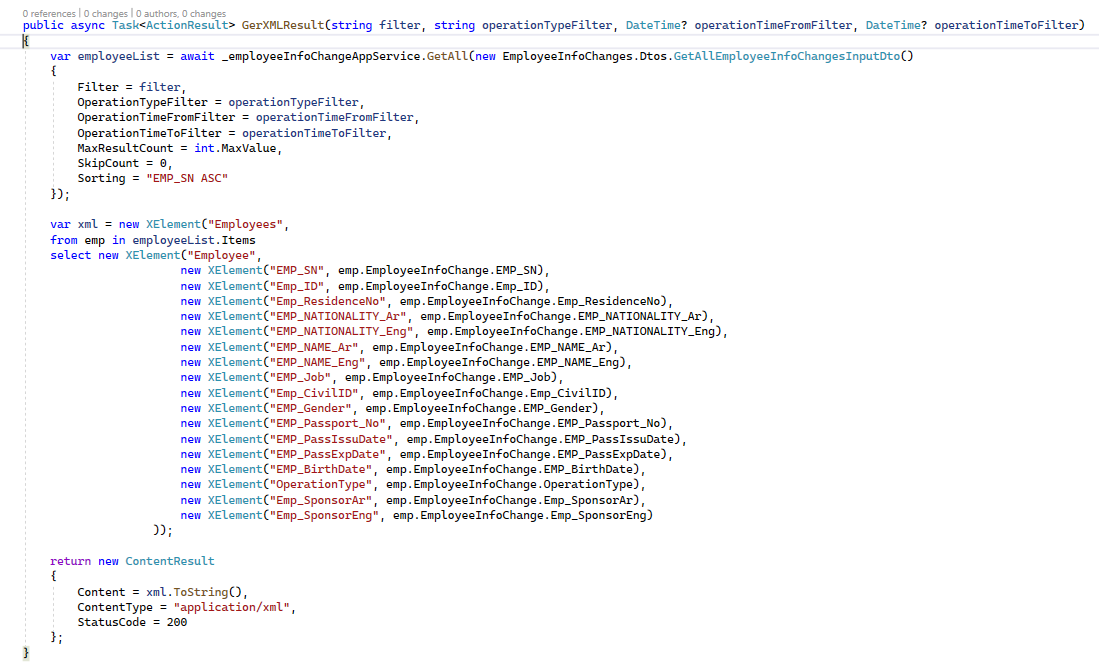Click the method's opening curly brace

pos(26,40)
